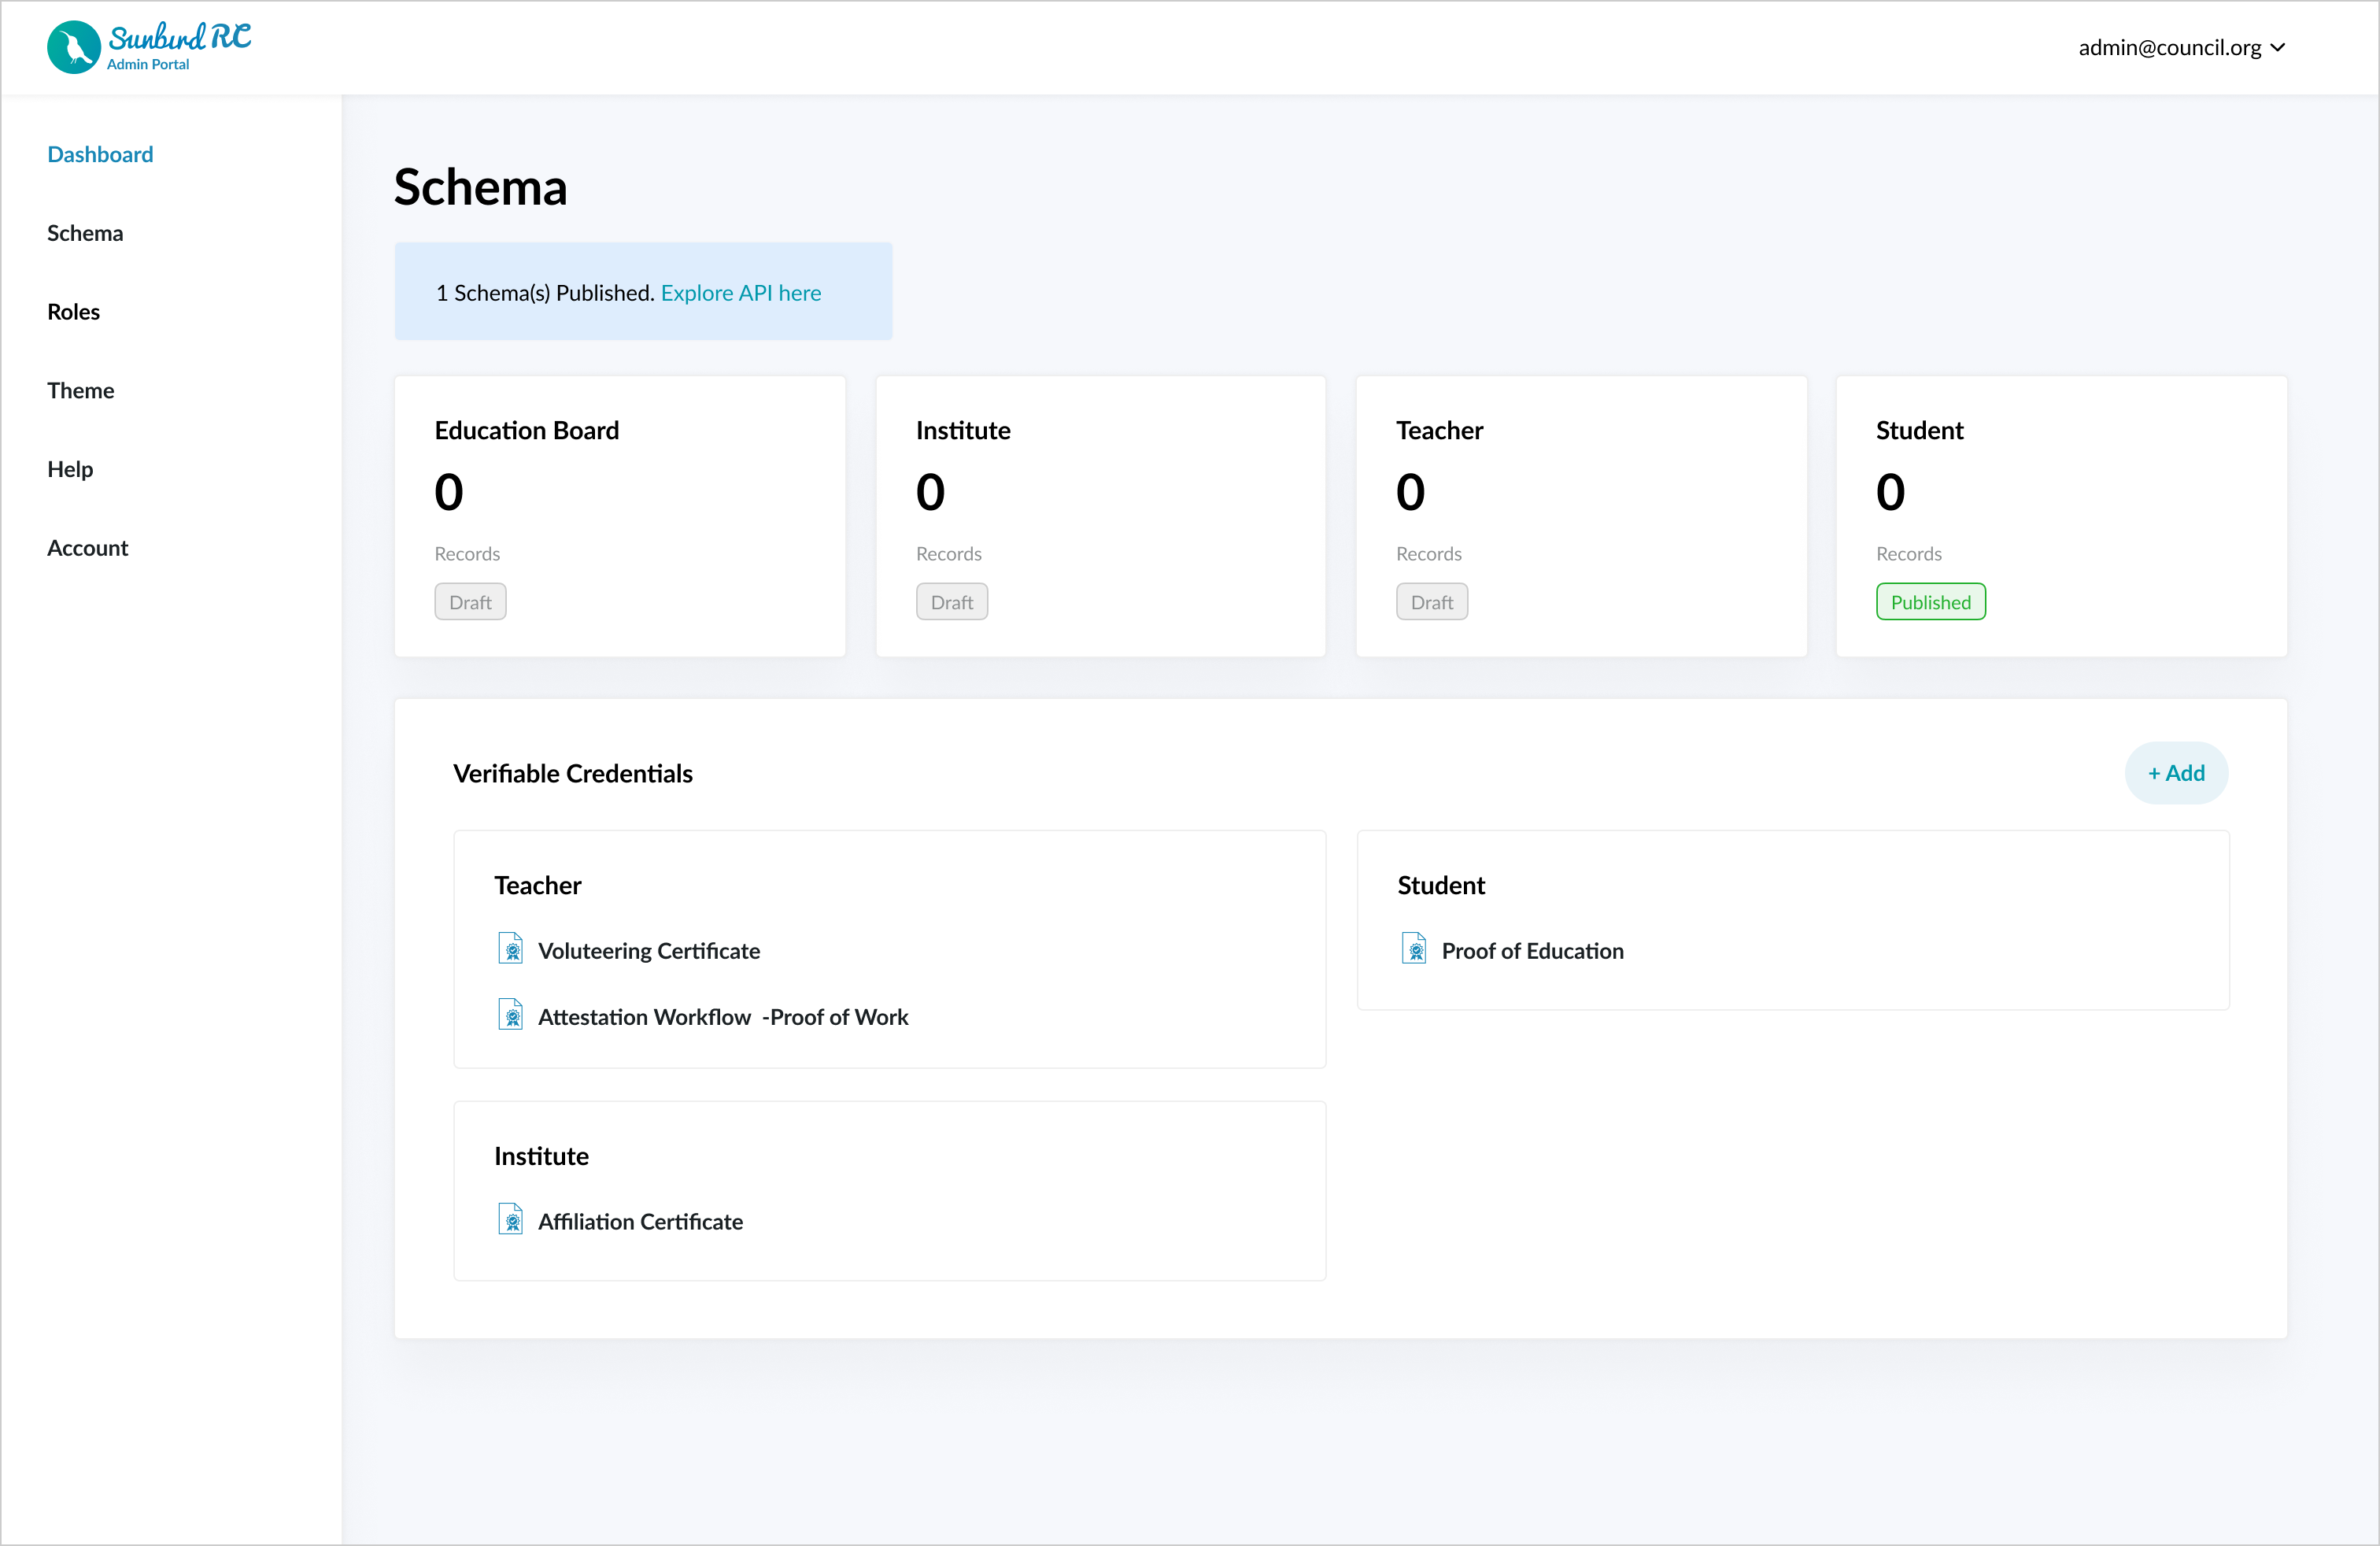Open the Teacher schema records card
2380x1546 pixels.
[x=1580, y=515]
